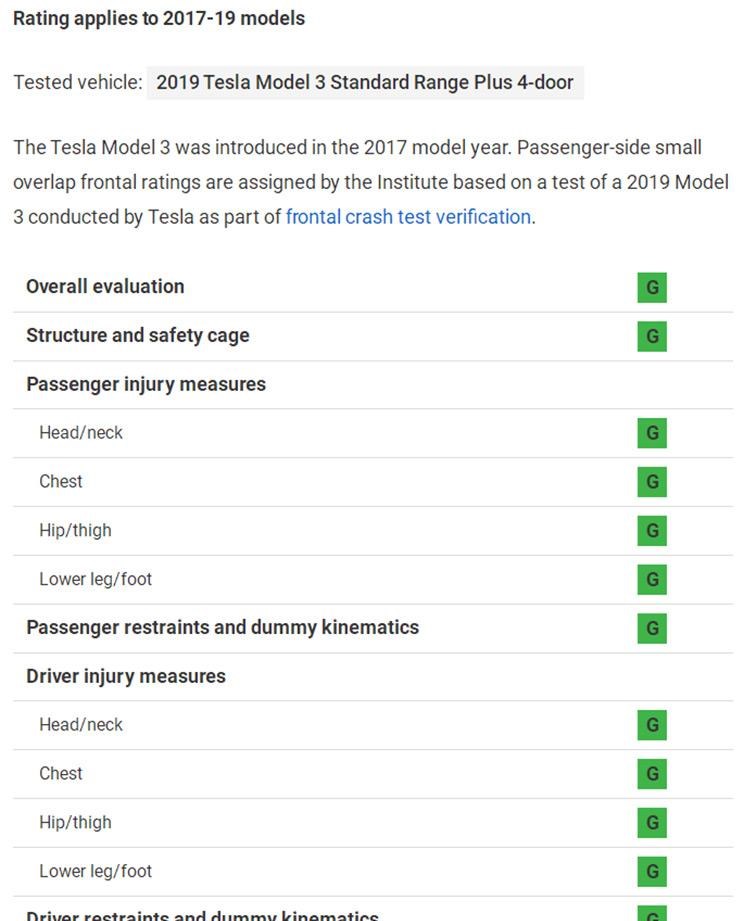
Task: Click the passenger Chest G rating badge
Action: pyautogui.click(x=652, y=482)
